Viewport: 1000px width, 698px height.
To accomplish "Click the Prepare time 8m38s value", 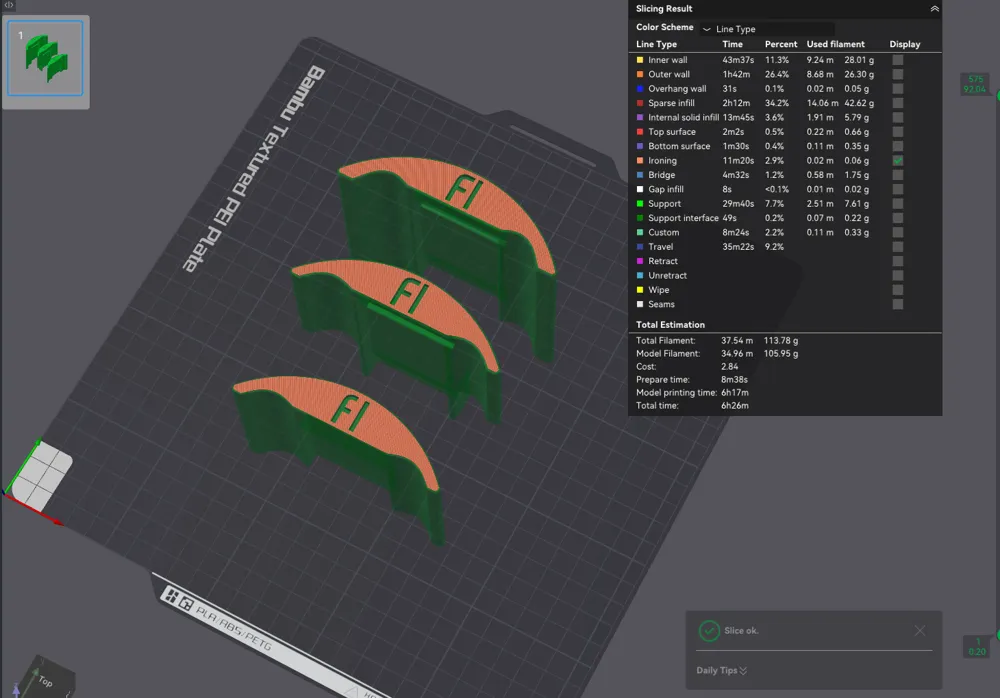I will (x=734, y=380).
